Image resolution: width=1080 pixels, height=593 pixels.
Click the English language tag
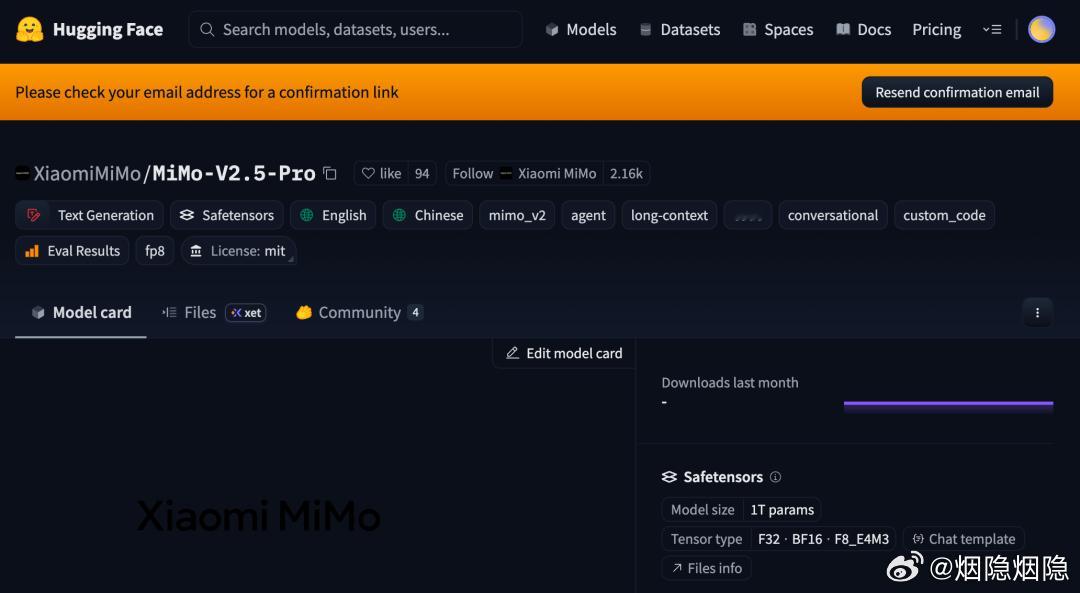333,216
